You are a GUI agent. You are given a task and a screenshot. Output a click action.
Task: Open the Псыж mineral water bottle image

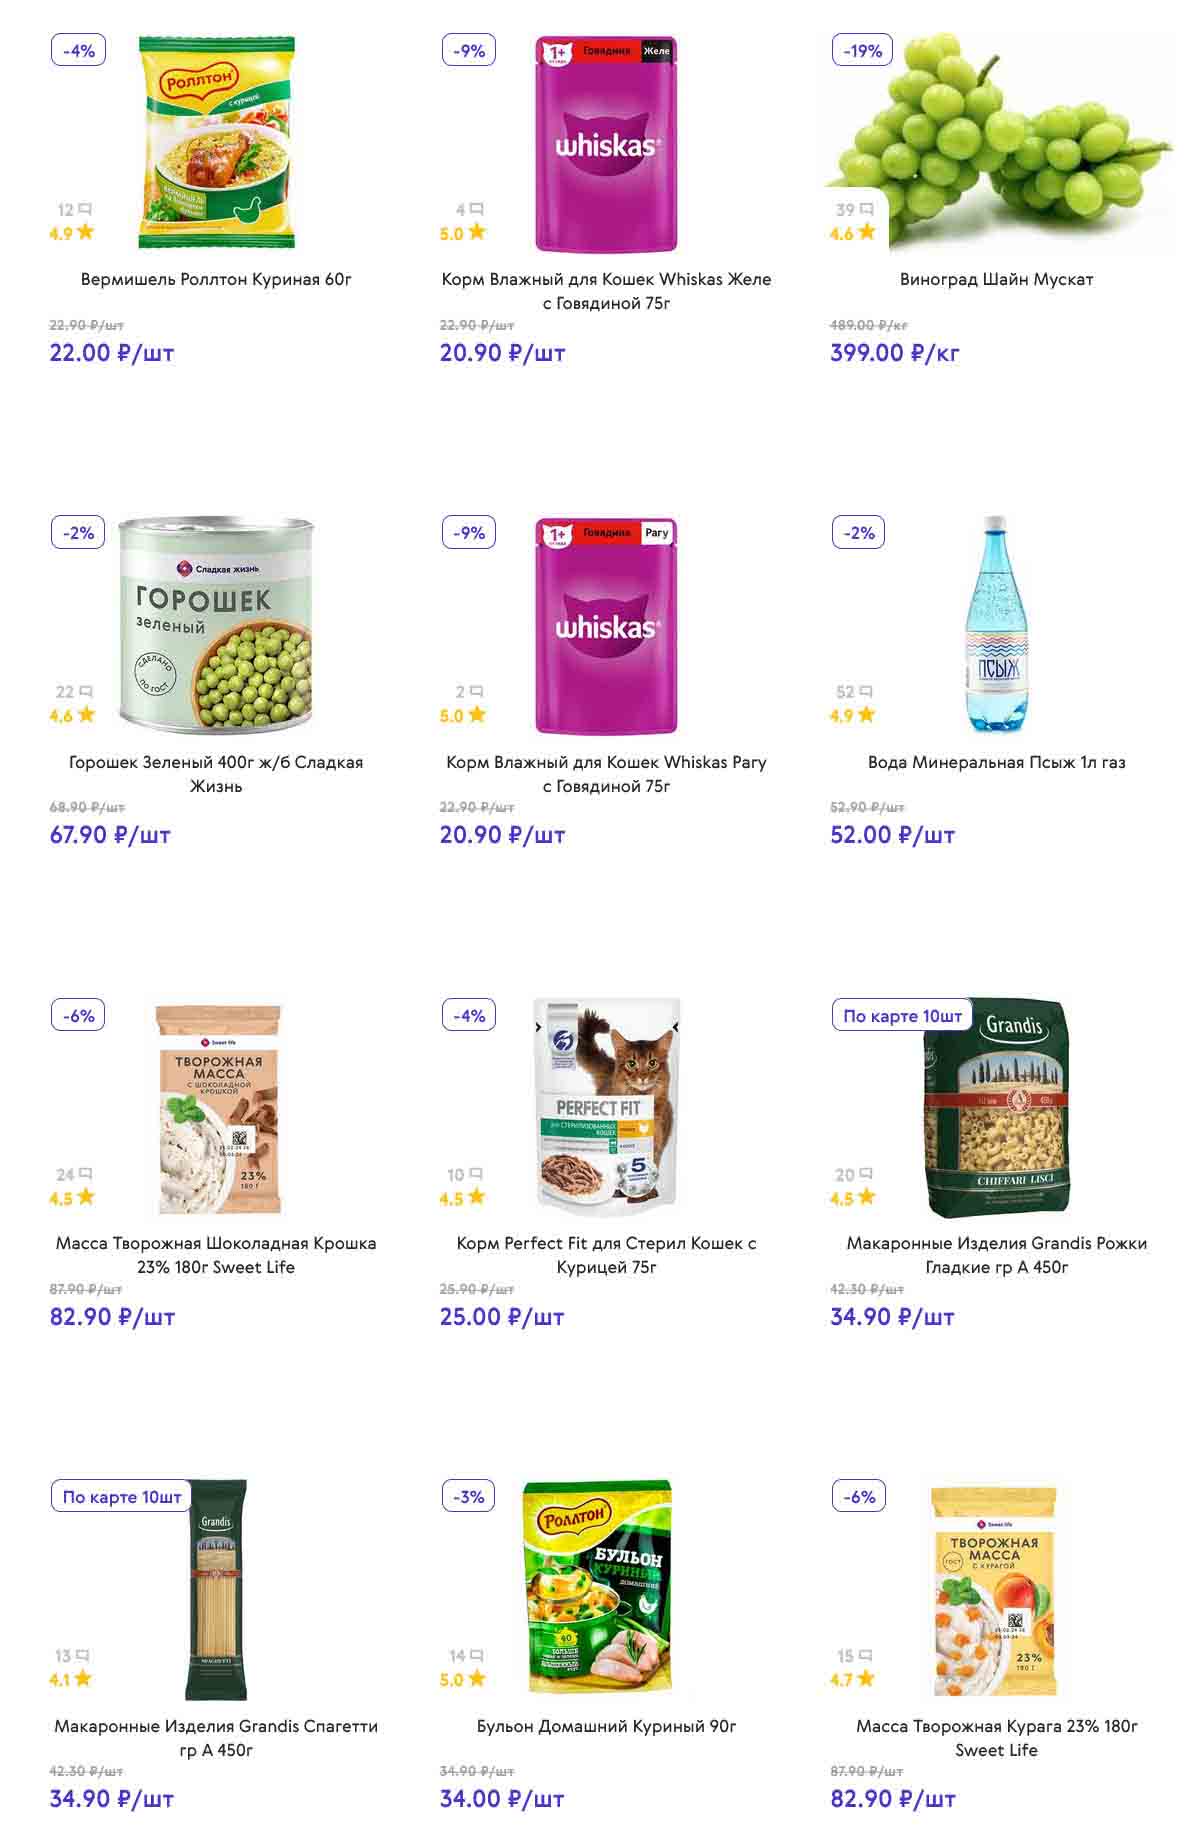coord(996,625)
